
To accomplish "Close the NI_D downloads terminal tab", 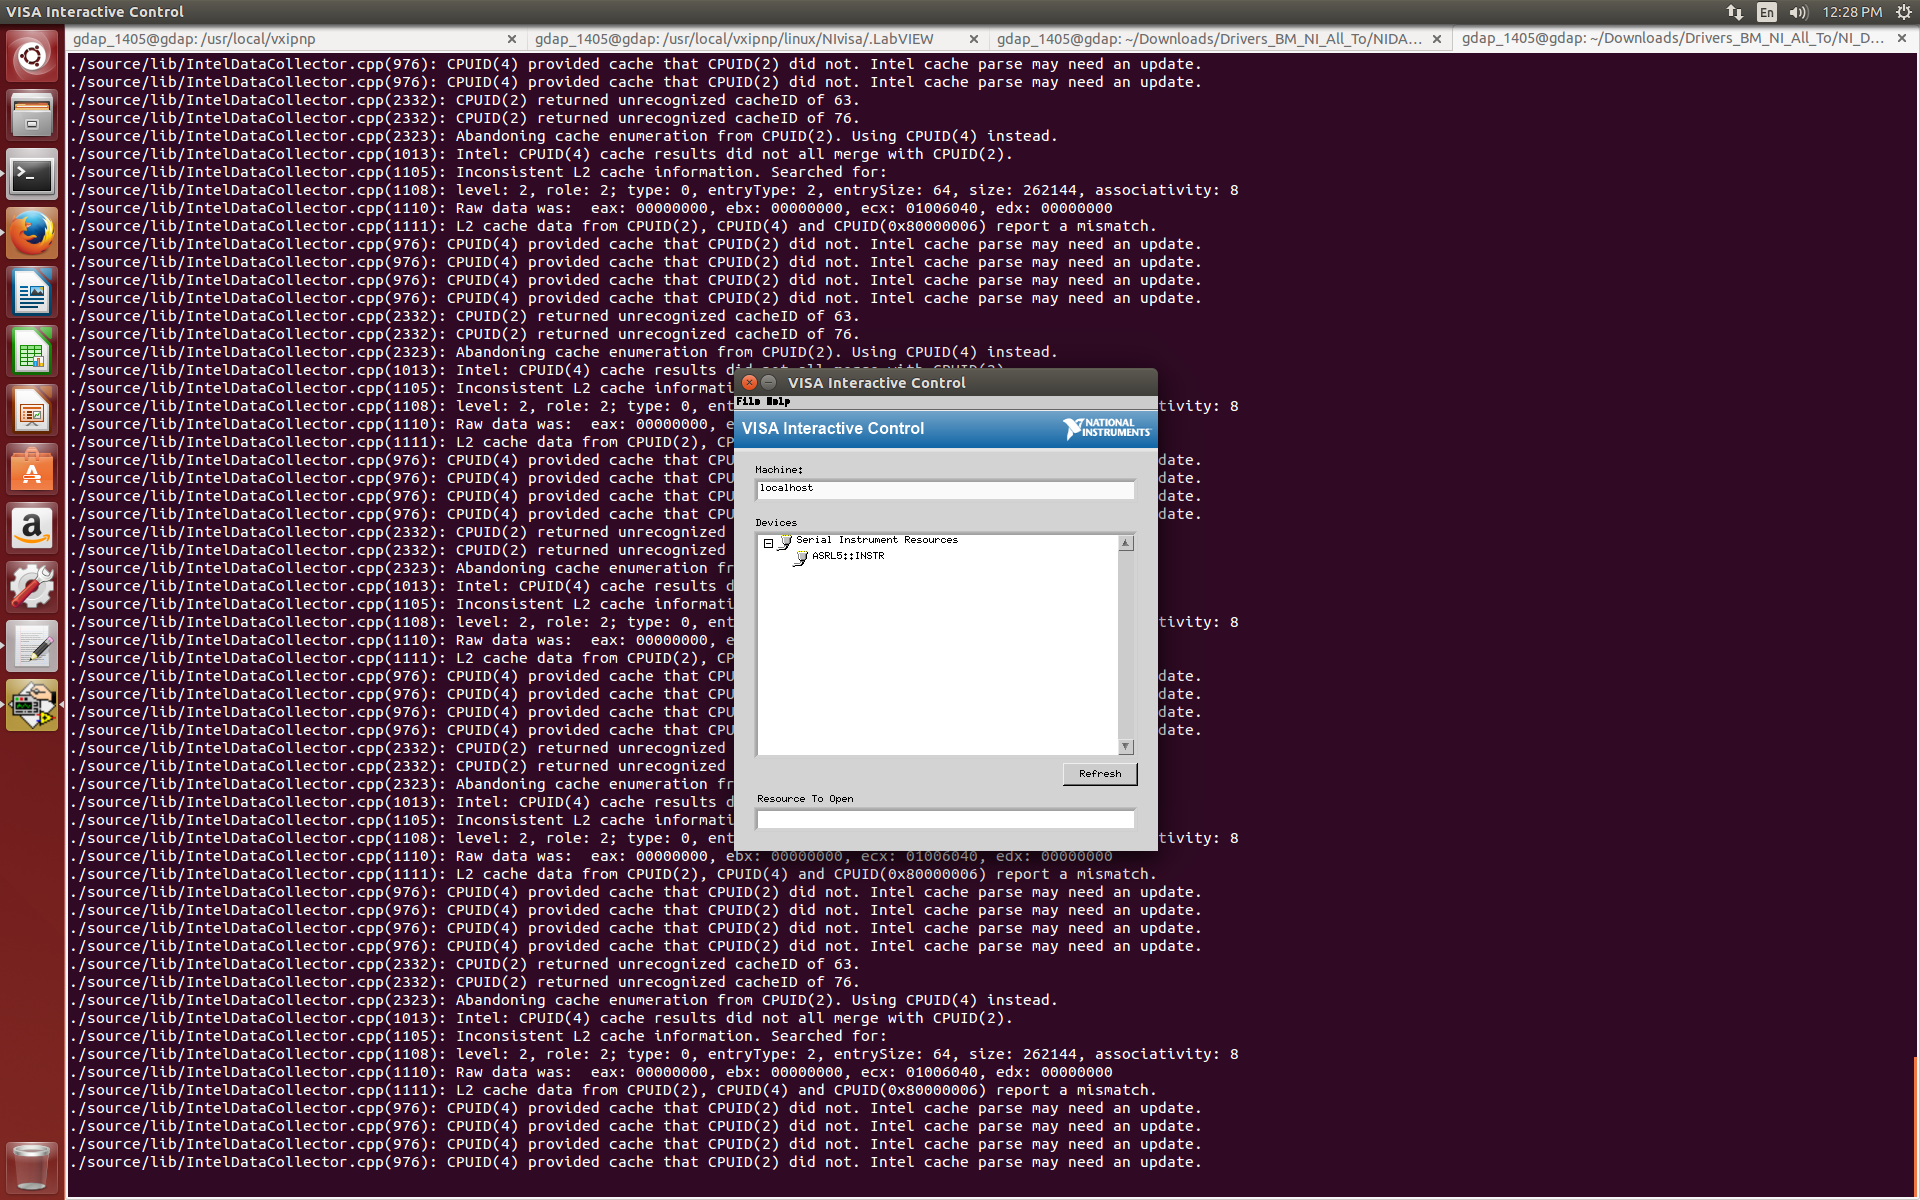I will click(1902, 39).
